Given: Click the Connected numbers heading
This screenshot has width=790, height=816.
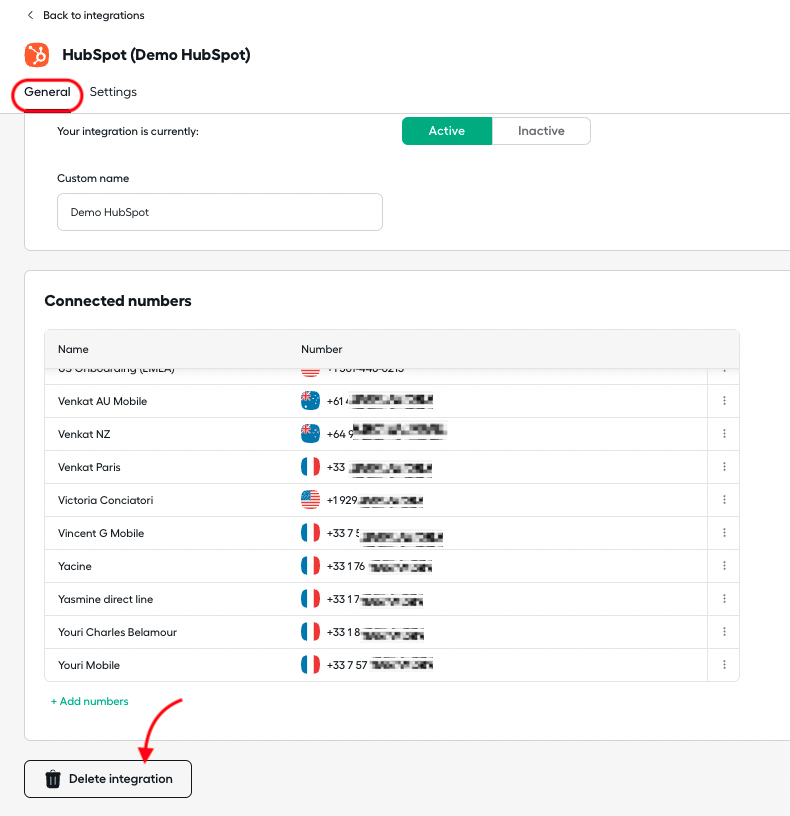Looking at the screenshot, I should pyautogui.click(x=118, y=301).
